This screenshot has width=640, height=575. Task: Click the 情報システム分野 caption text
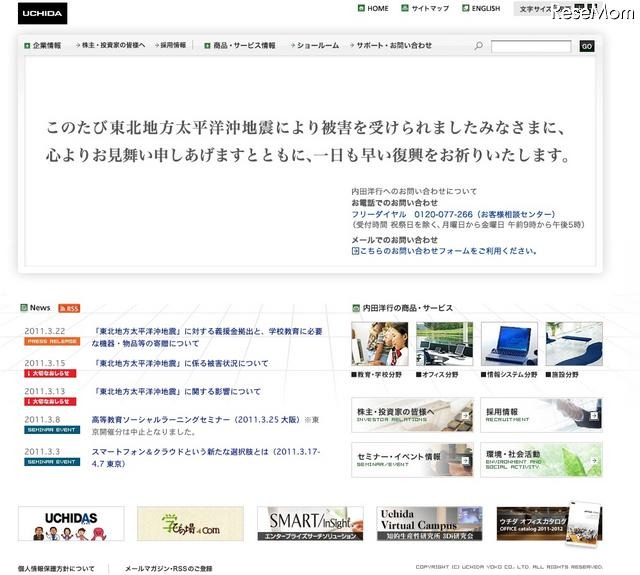[x=509, y=375]
